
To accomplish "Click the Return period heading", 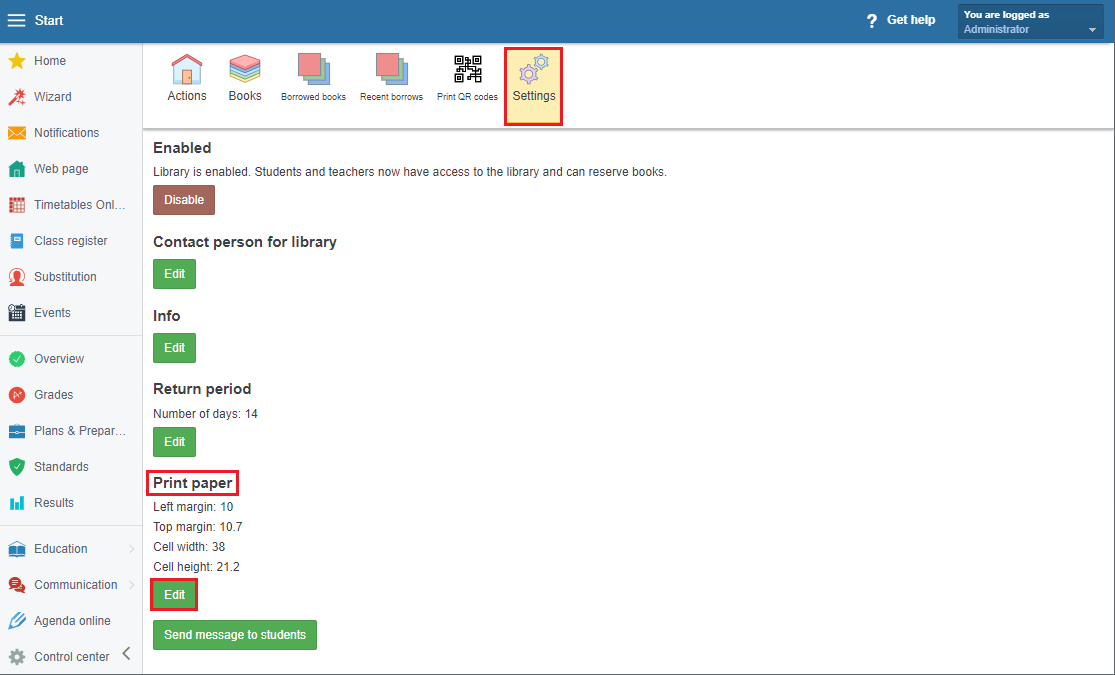I will pos(202,389).
